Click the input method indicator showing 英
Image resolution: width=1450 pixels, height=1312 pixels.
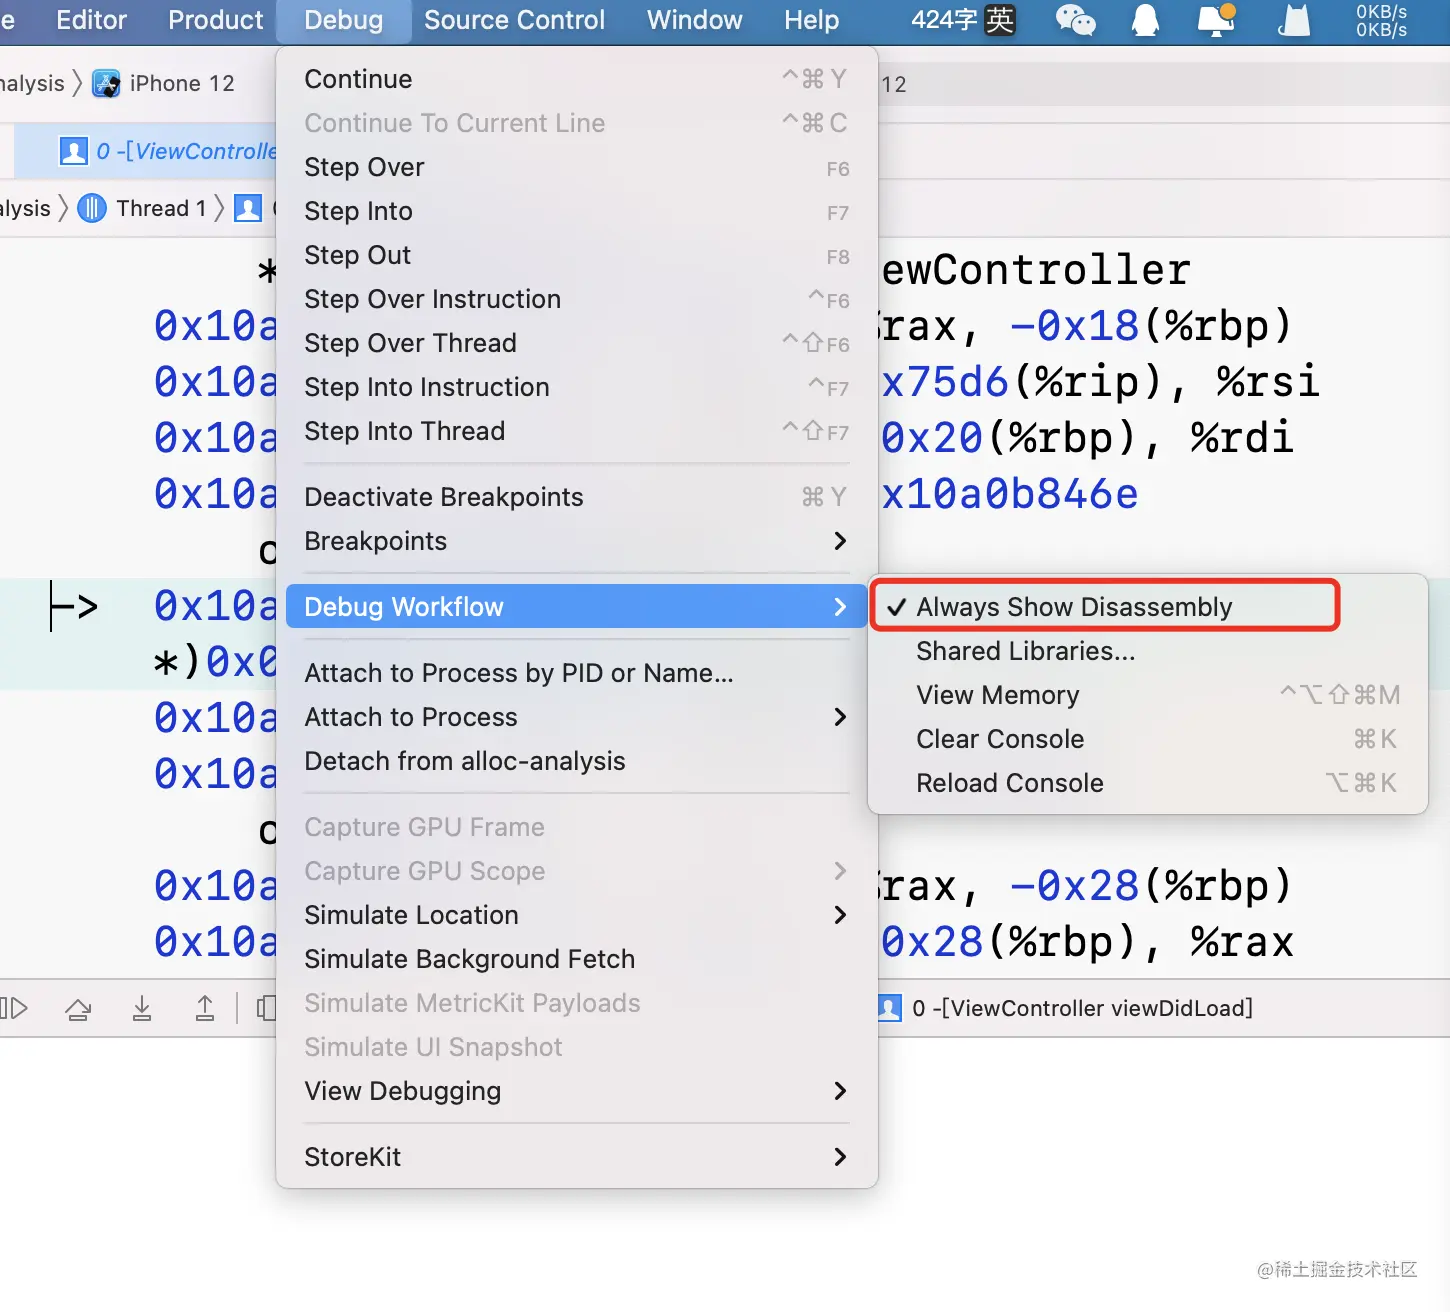coord(999,20)
